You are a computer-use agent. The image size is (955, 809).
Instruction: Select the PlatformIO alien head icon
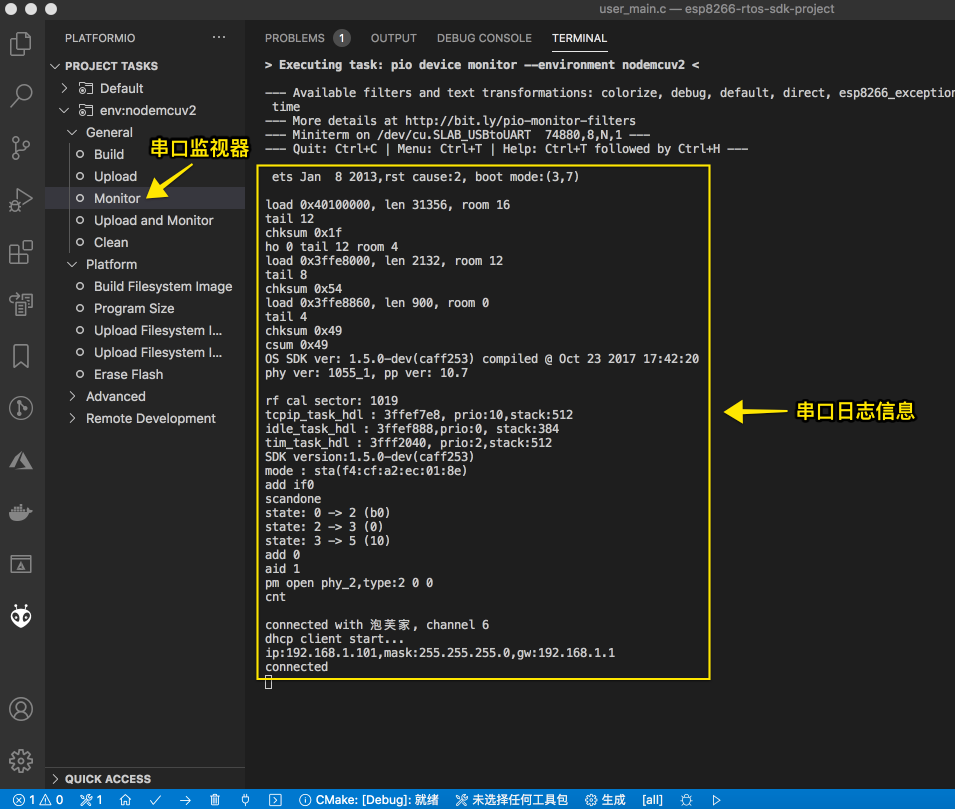pyautogui.click(x=21, y=616)
